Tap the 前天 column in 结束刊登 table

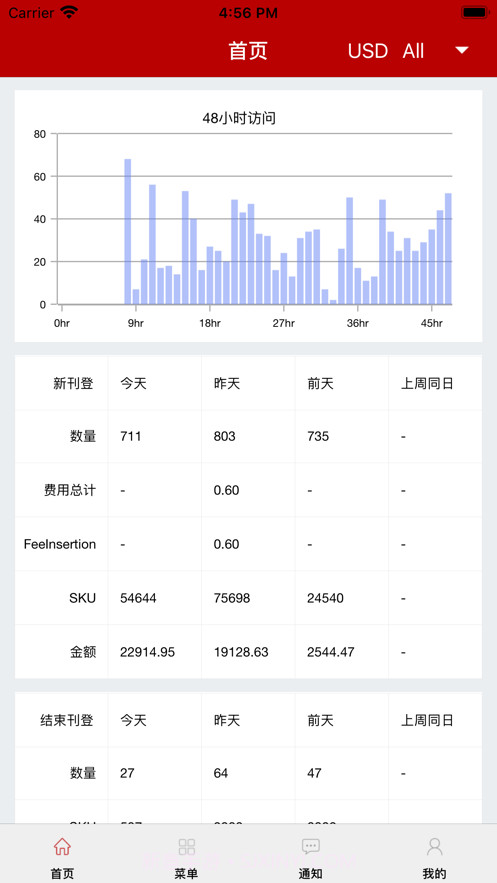pyautogui.click(x=320, y=720)
